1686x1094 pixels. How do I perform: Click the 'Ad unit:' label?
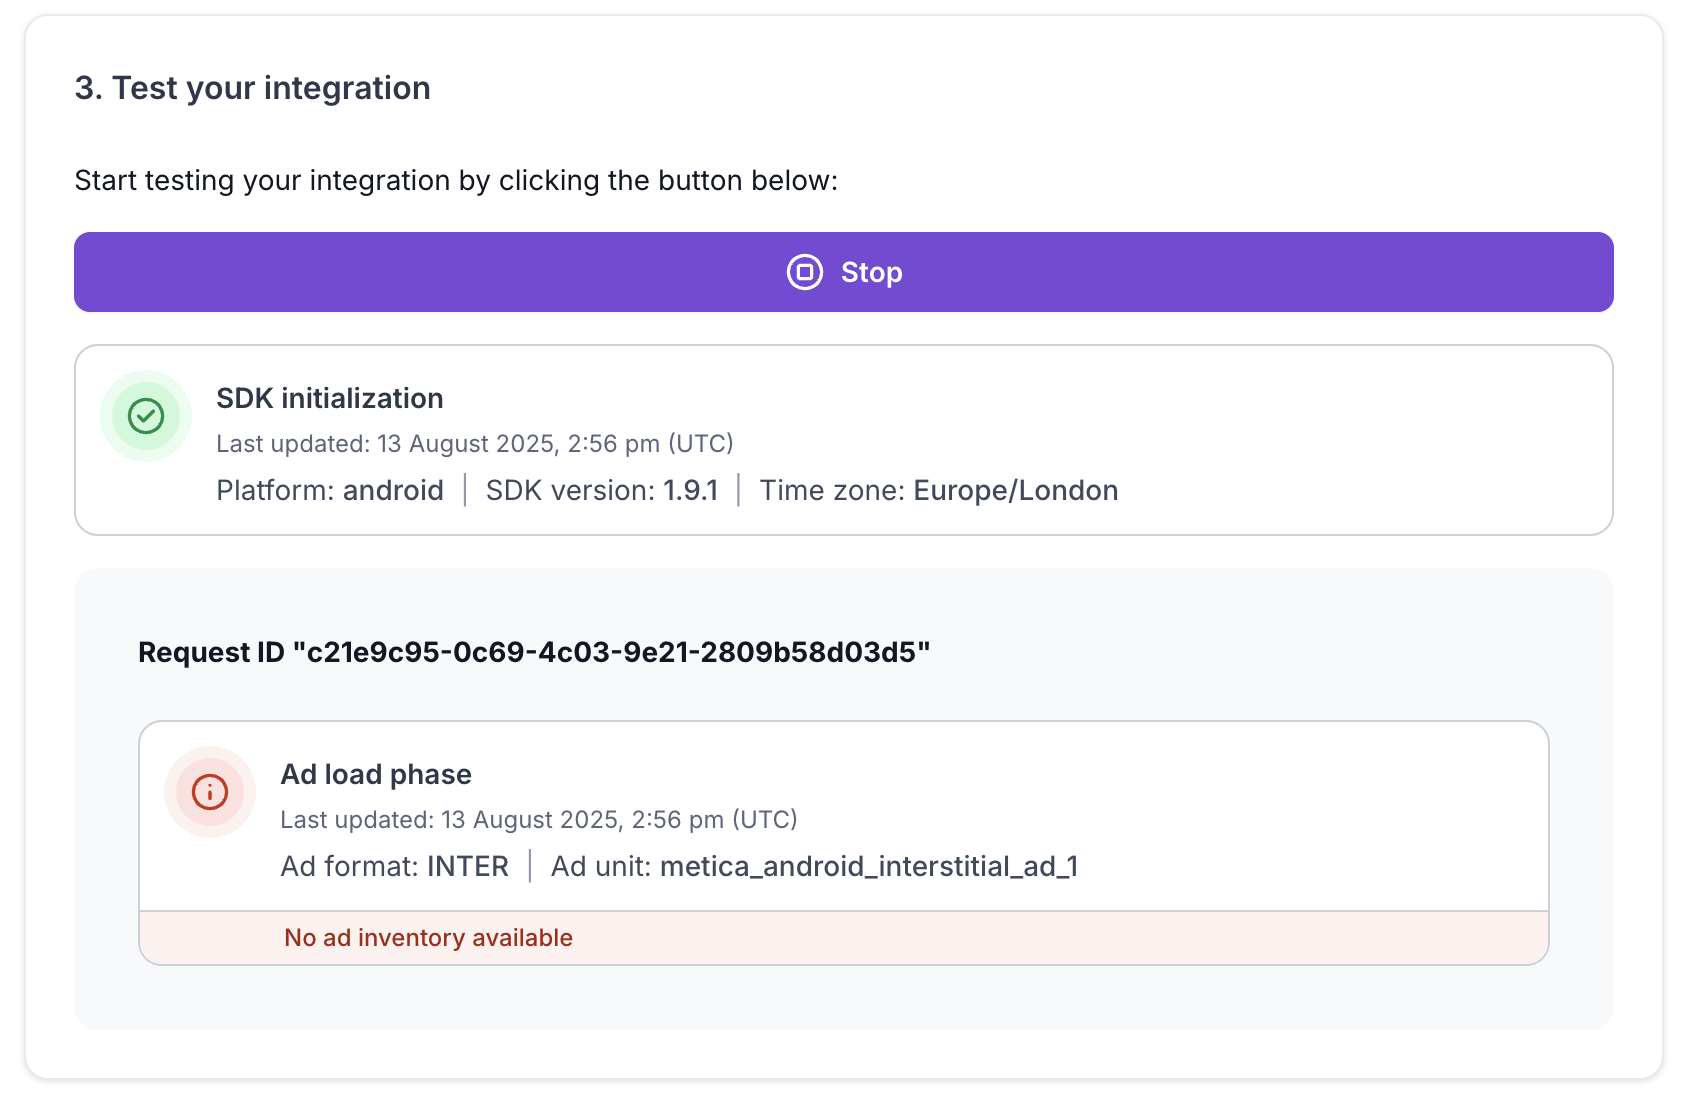[601, 866]
